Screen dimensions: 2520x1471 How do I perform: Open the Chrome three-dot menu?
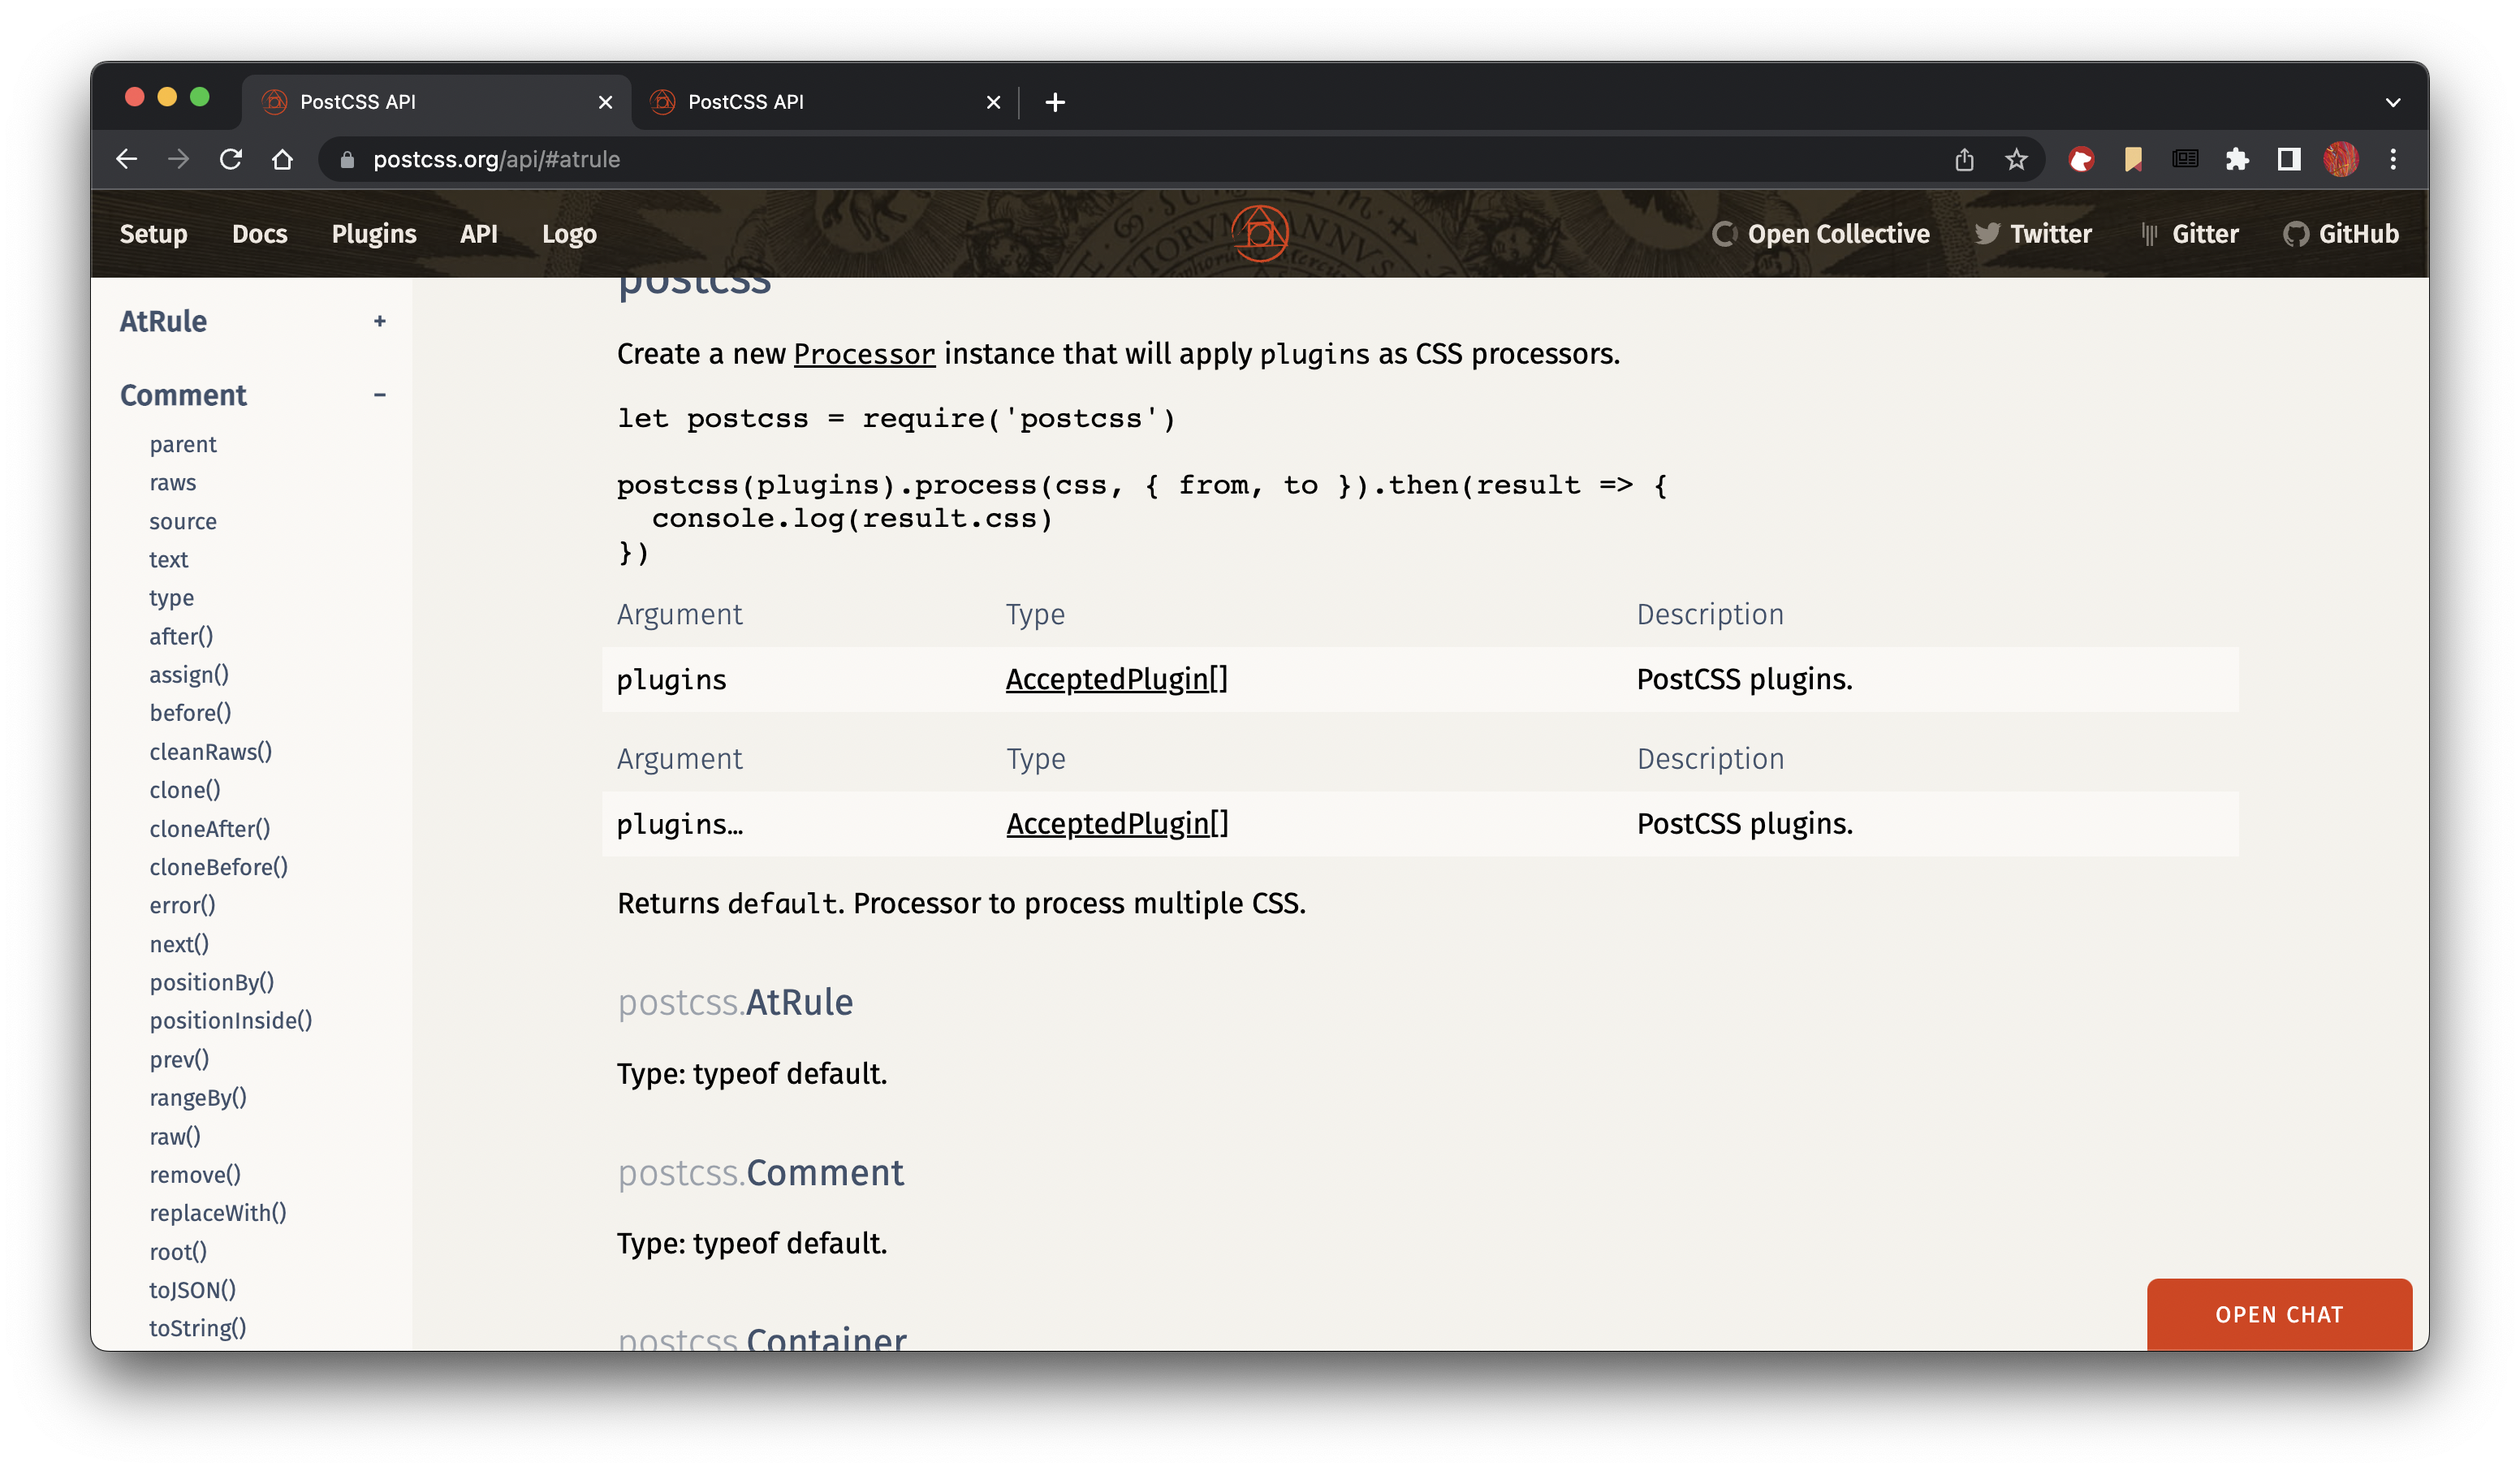(2393, 159)
